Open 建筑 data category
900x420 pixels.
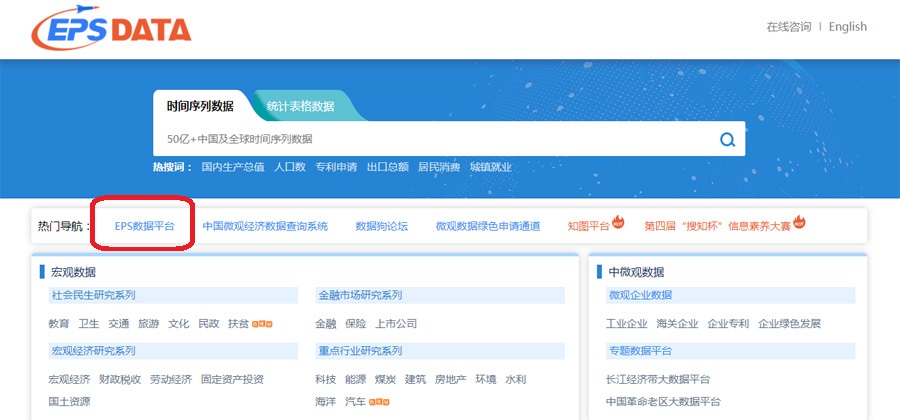(x=416, y=379)
